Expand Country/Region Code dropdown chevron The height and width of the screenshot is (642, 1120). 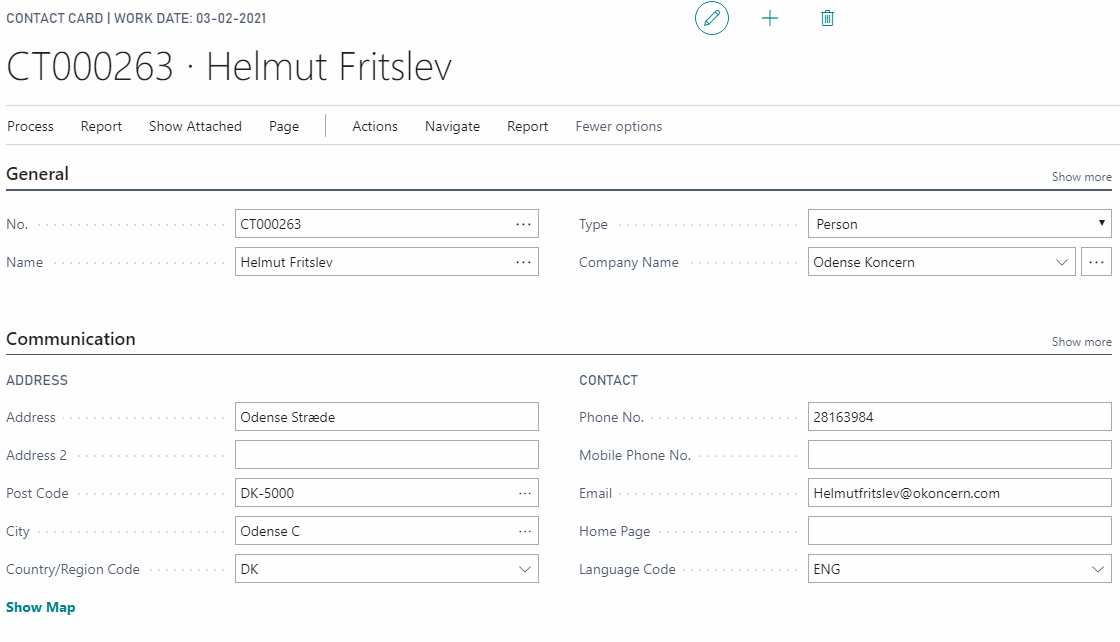[525, 569]
